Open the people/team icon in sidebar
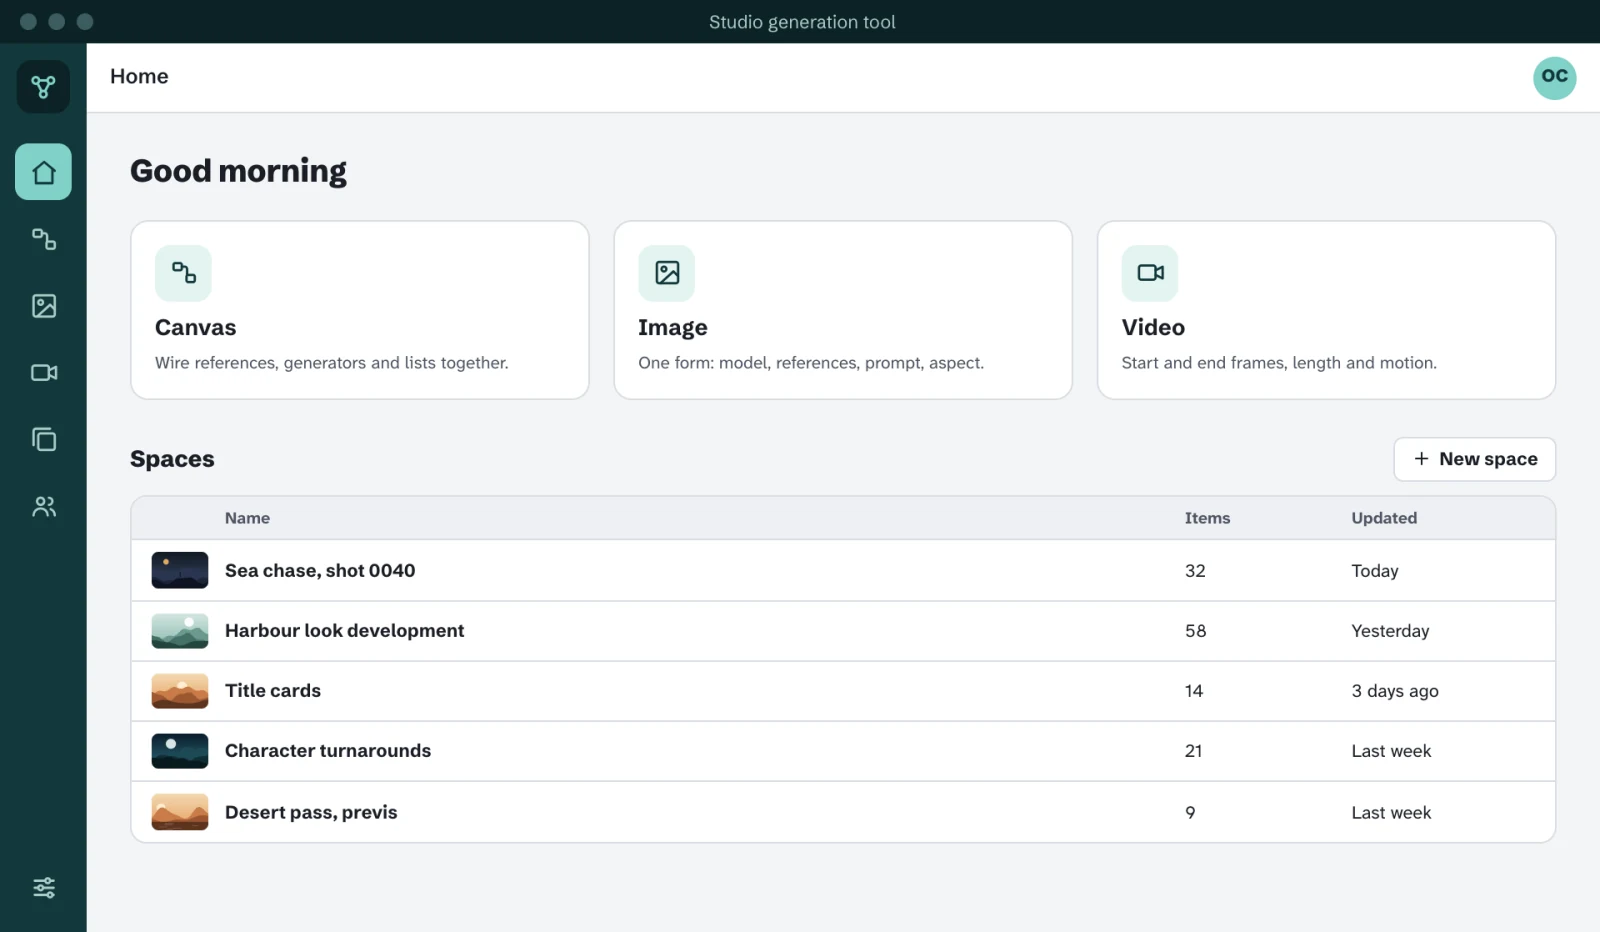The width and height of the screenshot is (1600, 932). pos(43,507)
